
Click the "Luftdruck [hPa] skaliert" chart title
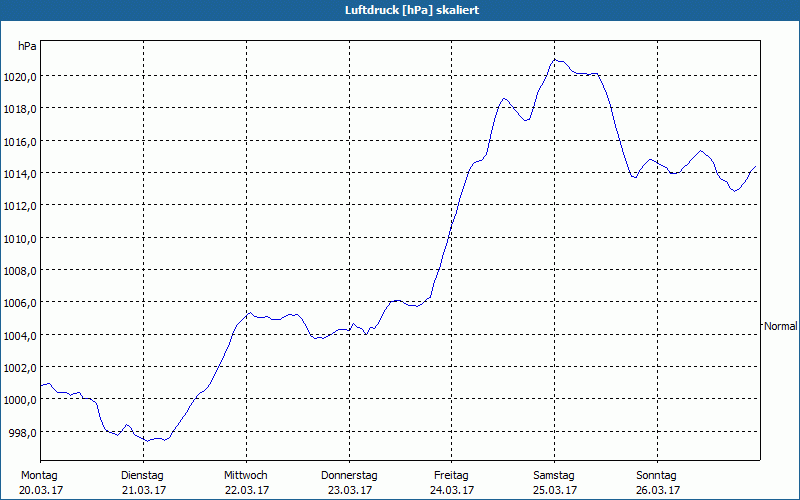(x=399, y=9)
